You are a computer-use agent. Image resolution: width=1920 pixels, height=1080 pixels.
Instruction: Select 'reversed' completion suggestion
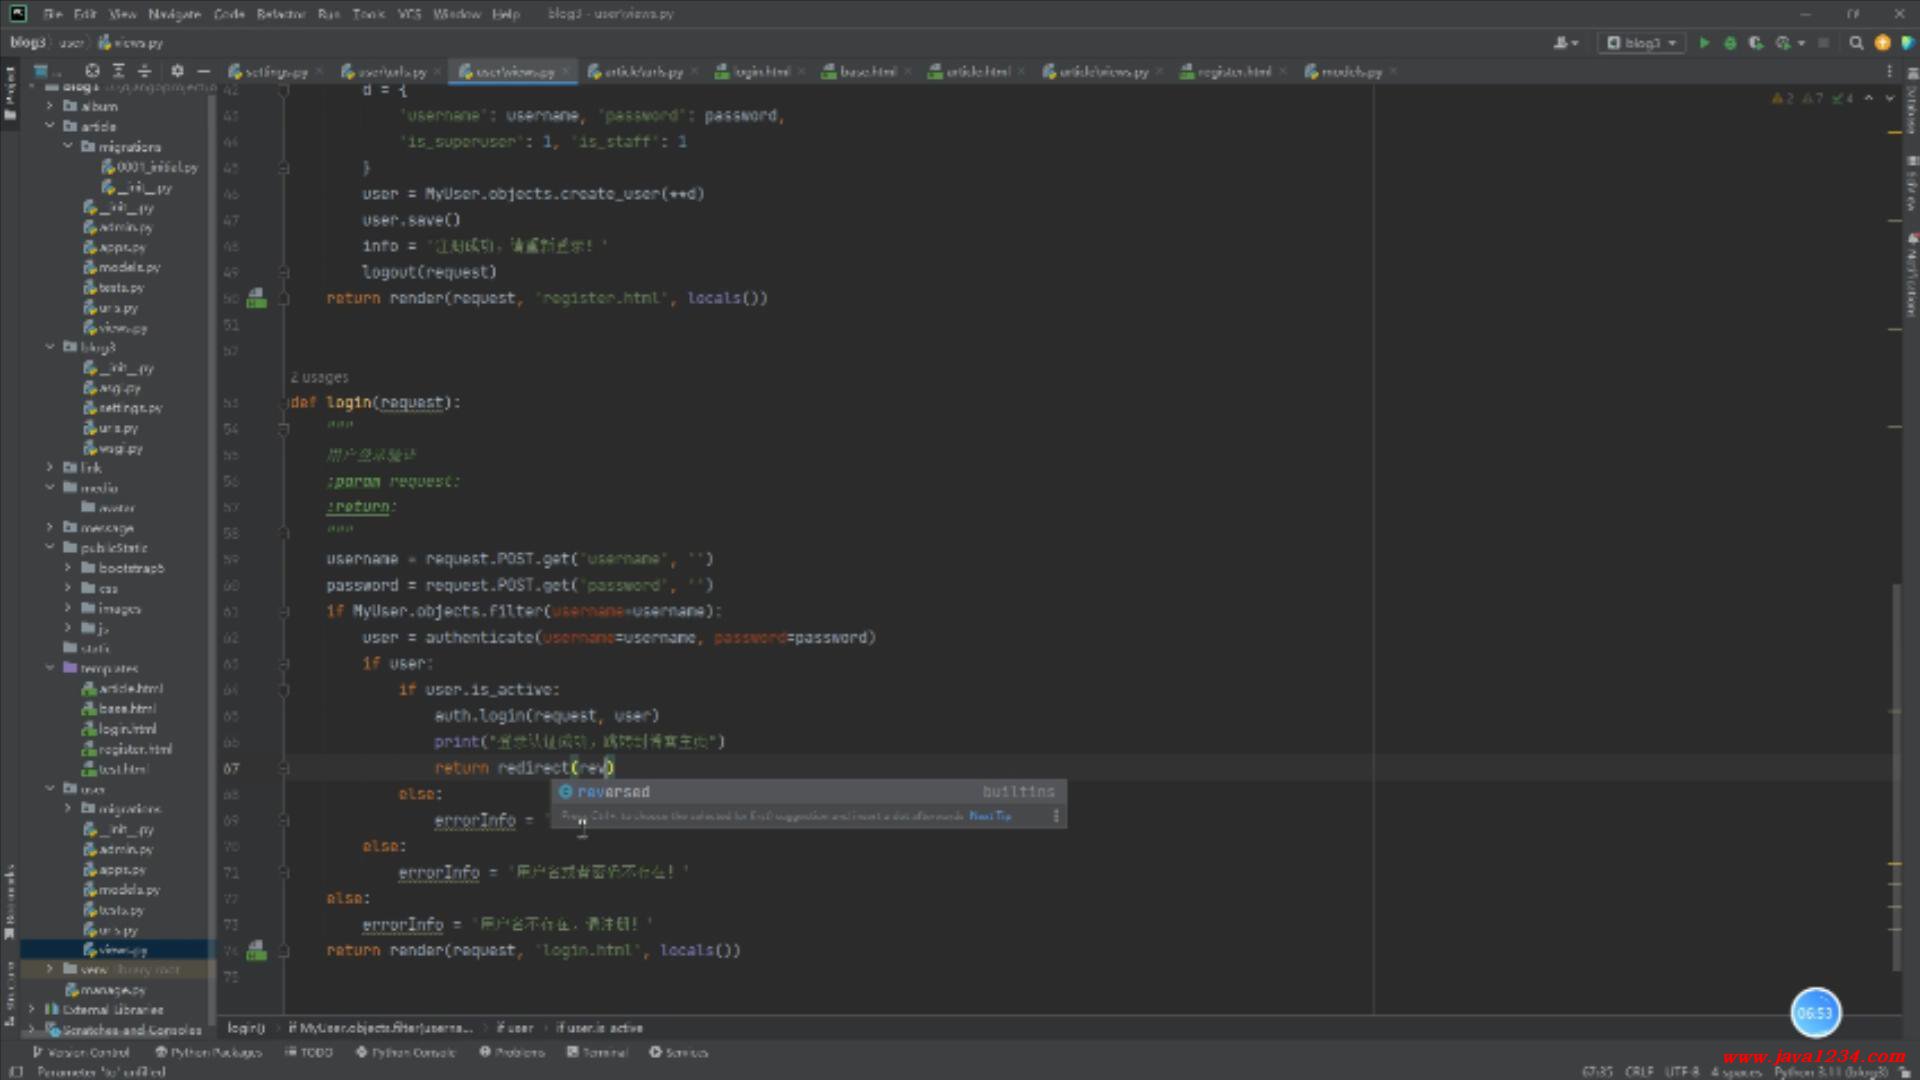pos(613,792)
